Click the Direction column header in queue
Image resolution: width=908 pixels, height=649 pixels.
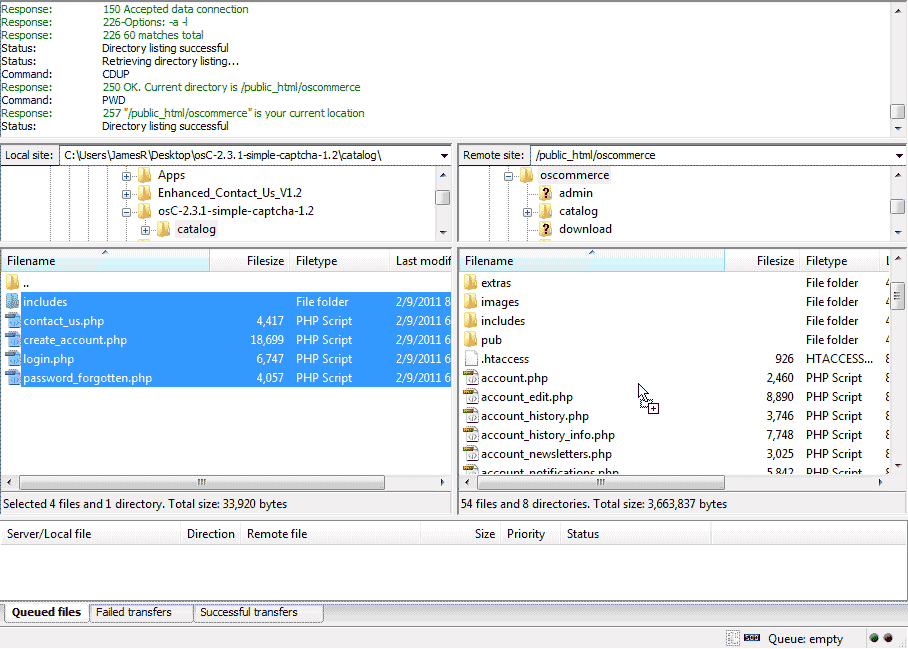click(211, 534)
